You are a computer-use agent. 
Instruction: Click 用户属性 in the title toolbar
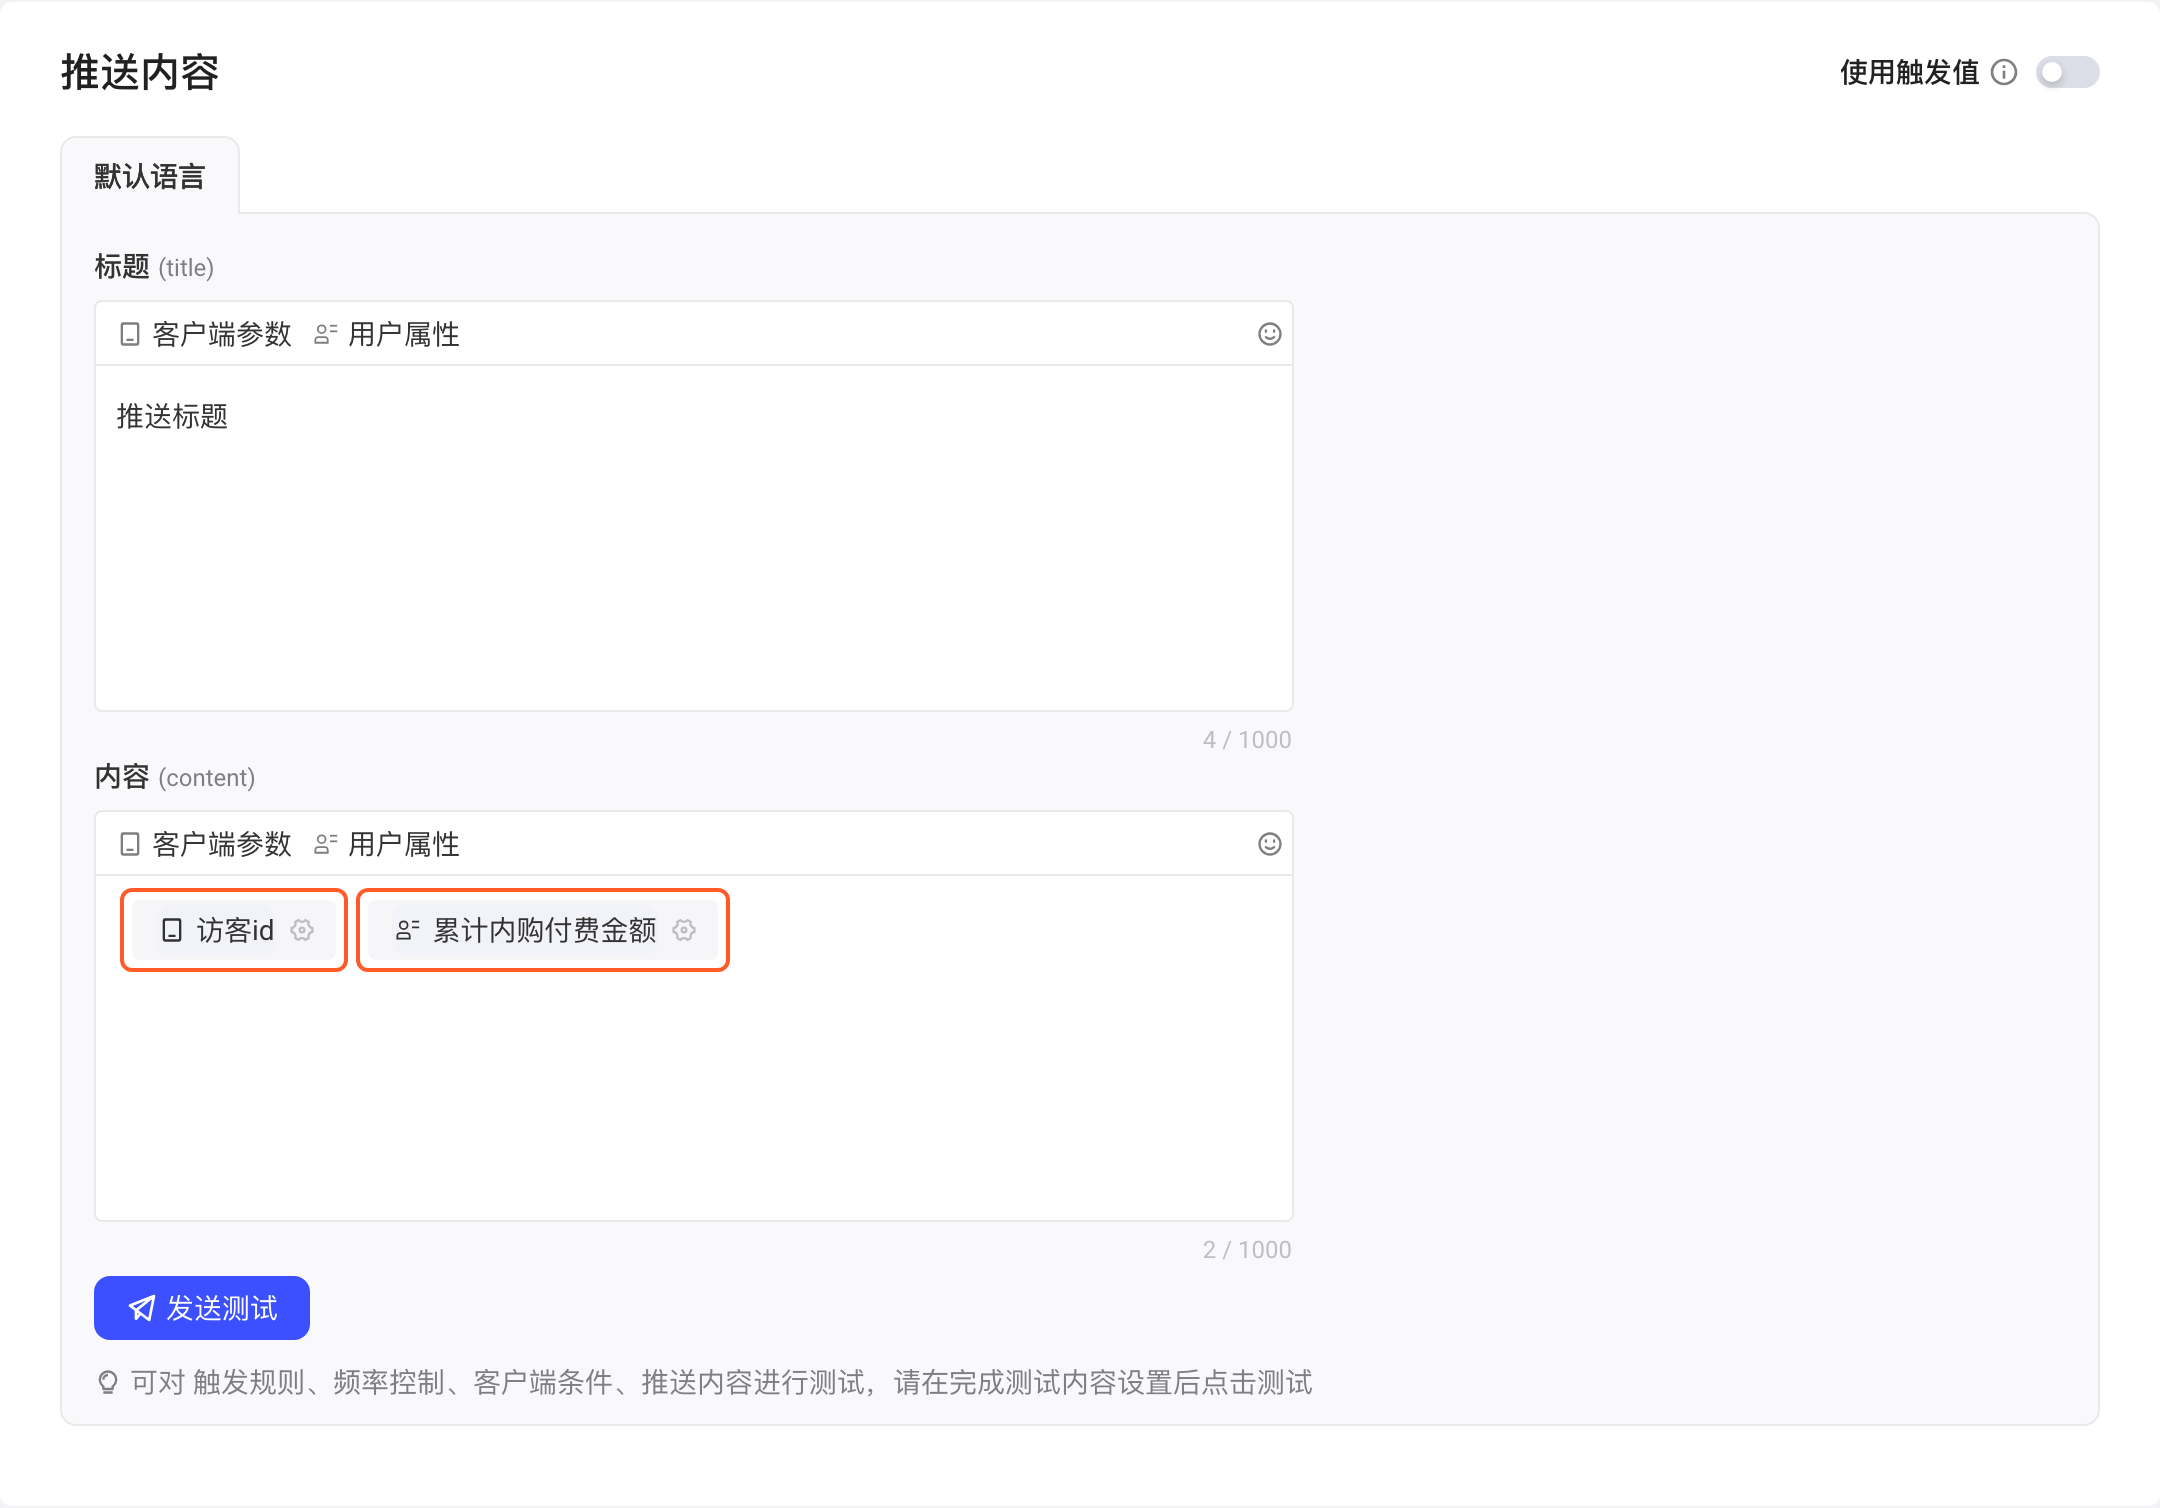(387, 334)
